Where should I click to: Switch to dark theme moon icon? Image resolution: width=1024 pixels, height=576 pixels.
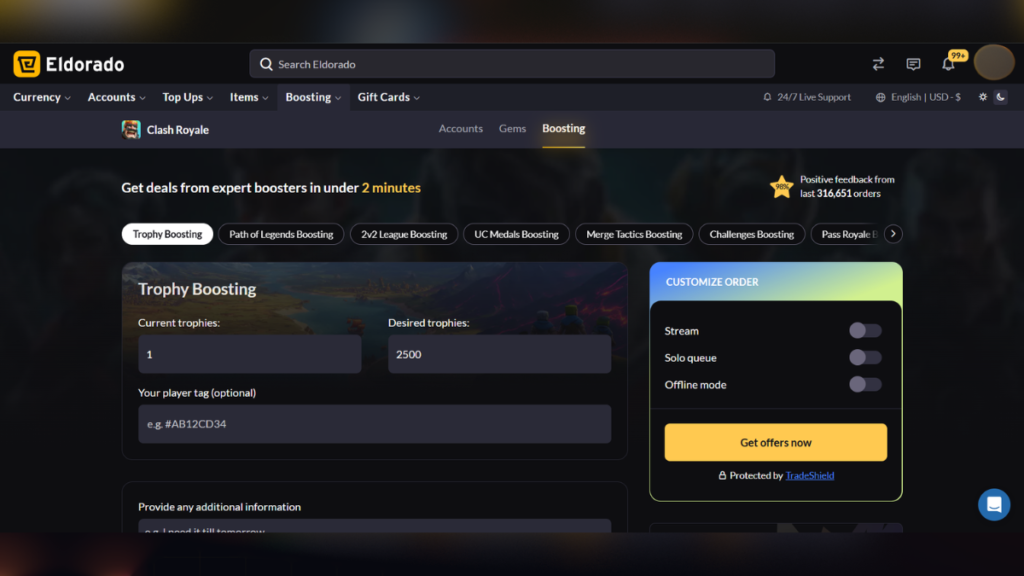1000,97
